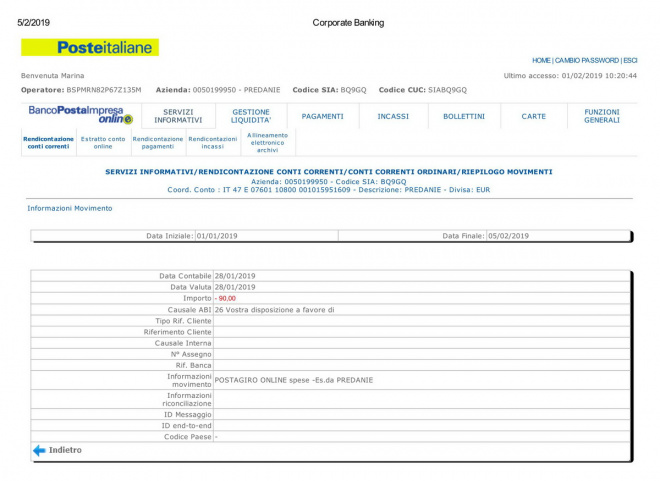This screenshot has width=660, height=481.
Task: Switch to the Rendicontazione pagamenti tab
Action: (158, 143)
